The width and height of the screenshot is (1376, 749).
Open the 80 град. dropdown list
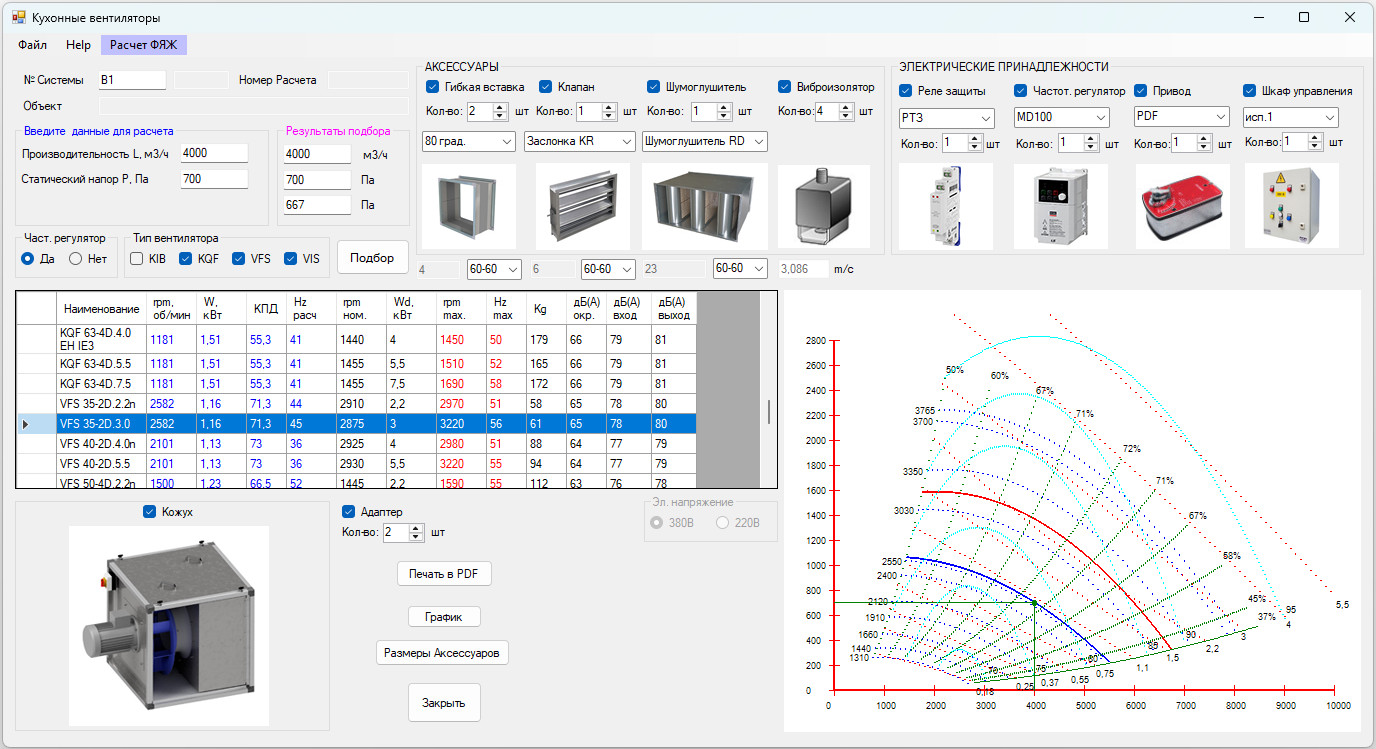469,142
